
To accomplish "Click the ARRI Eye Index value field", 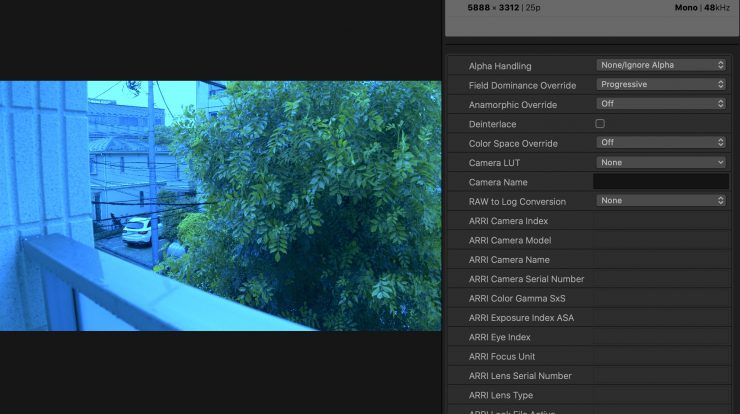I will tap(661, 338).
